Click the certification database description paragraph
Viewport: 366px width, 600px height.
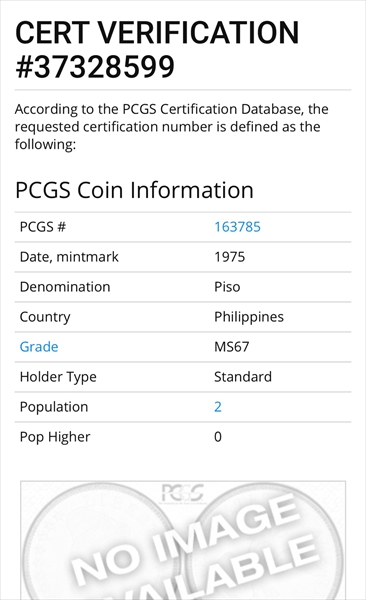tap(172, 127)
